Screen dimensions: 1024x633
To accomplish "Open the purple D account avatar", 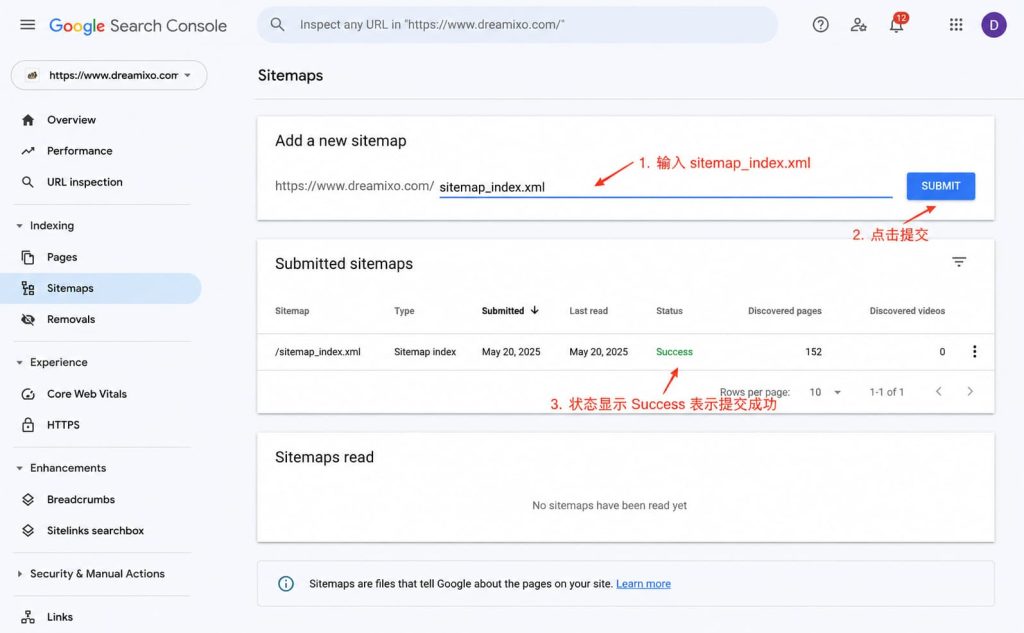I will [993, 25].
